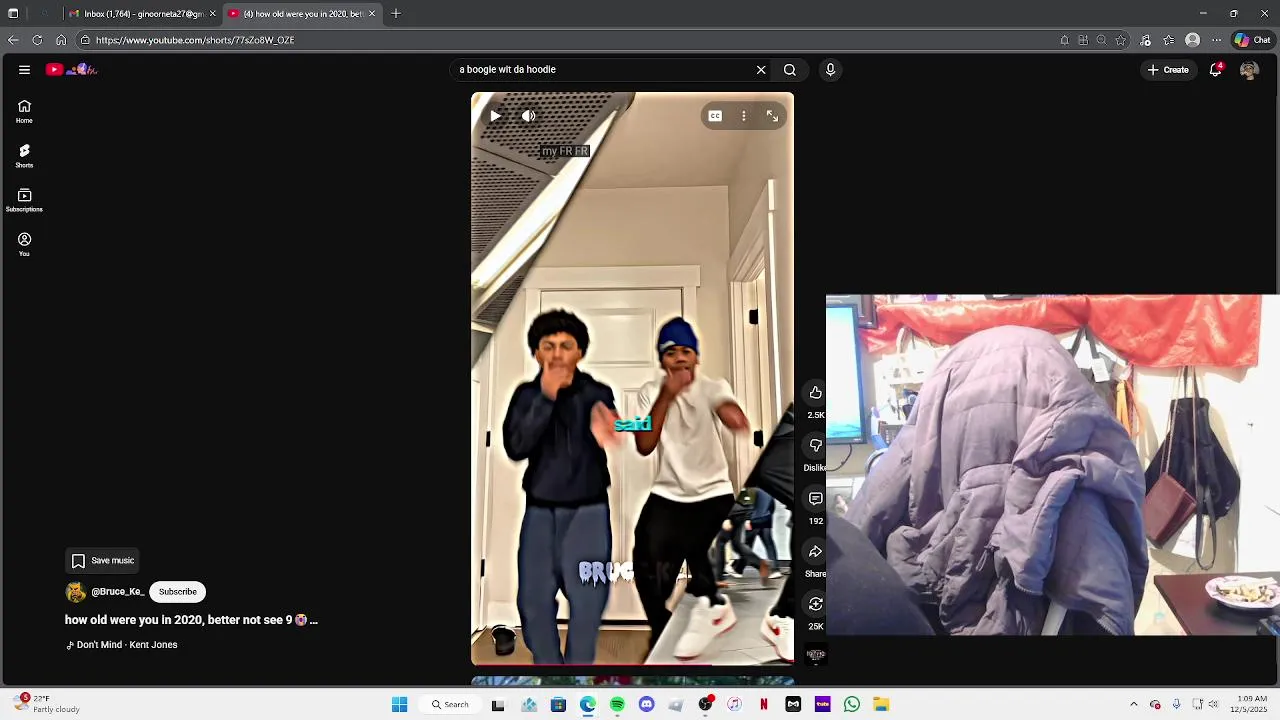The image size is (1280, 720).
Task: Open the You page in sidebar
Action: point(24,244)
